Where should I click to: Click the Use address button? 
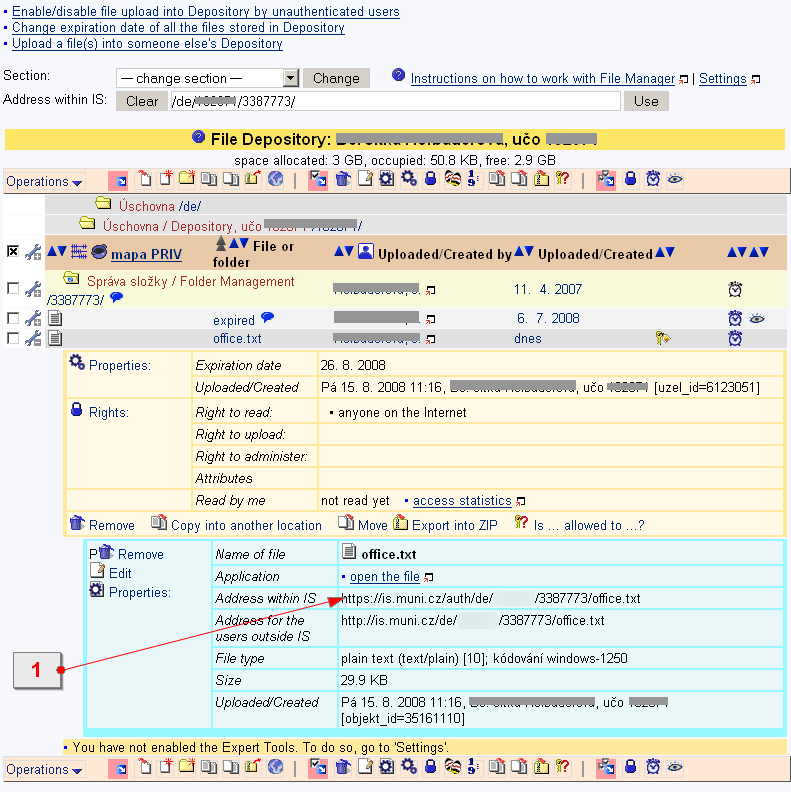(646, 101)
